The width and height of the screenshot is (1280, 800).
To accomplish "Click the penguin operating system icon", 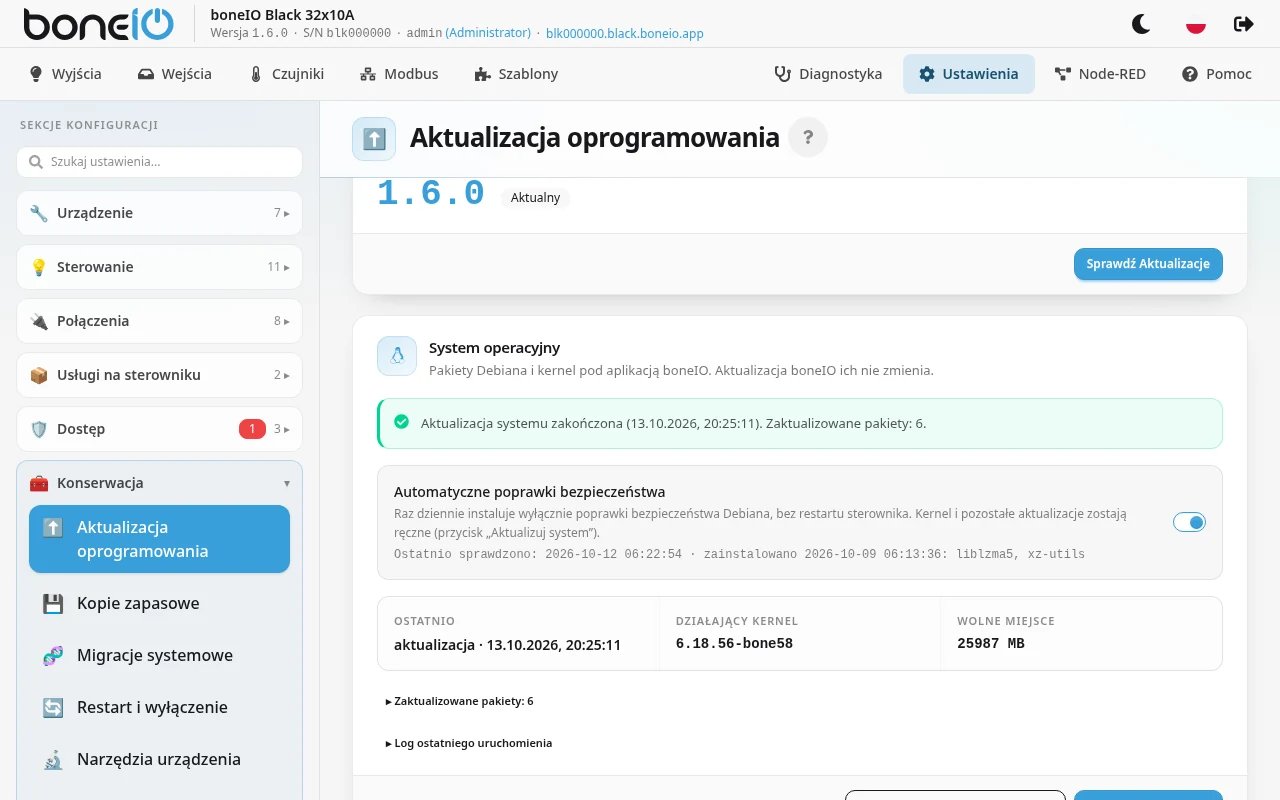I will tap(397, 356).
